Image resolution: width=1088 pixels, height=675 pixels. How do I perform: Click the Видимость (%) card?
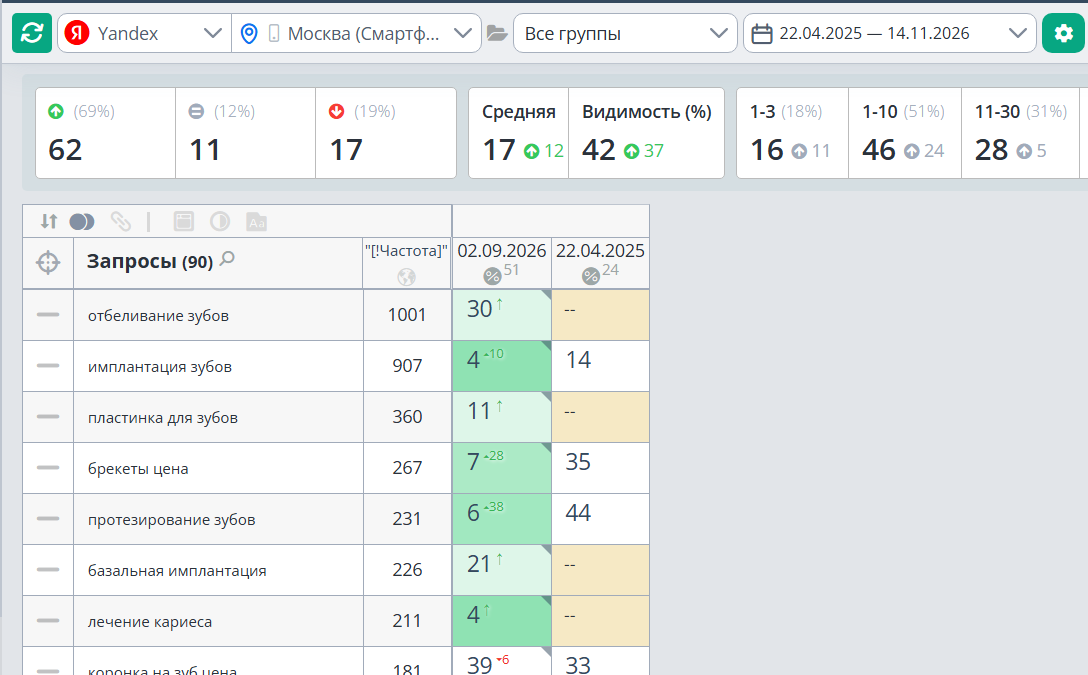point(647,133)
